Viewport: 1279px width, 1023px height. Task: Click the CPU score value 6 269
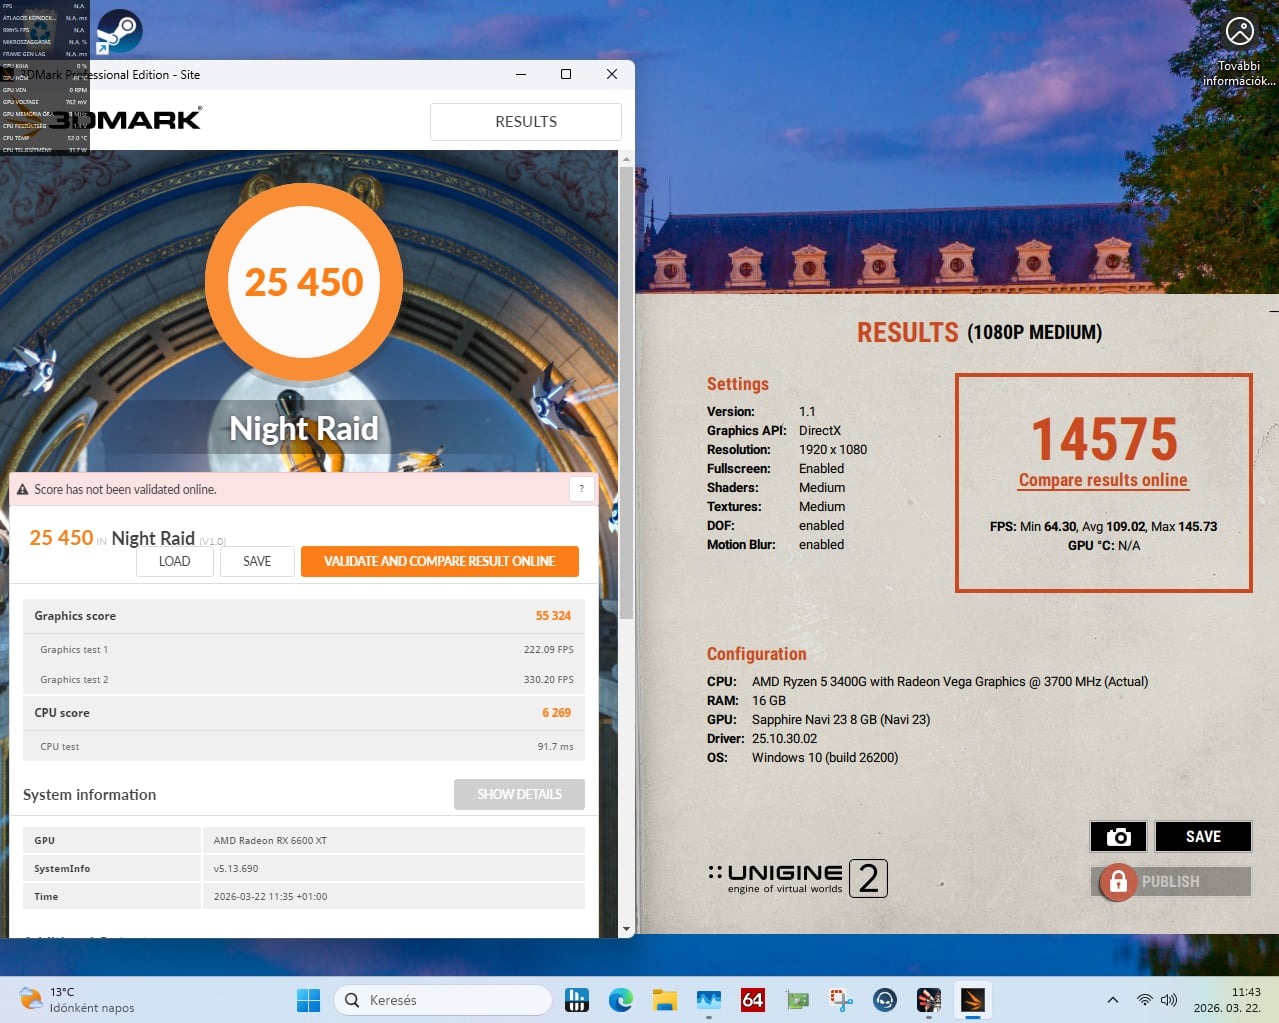pos(556,713)
